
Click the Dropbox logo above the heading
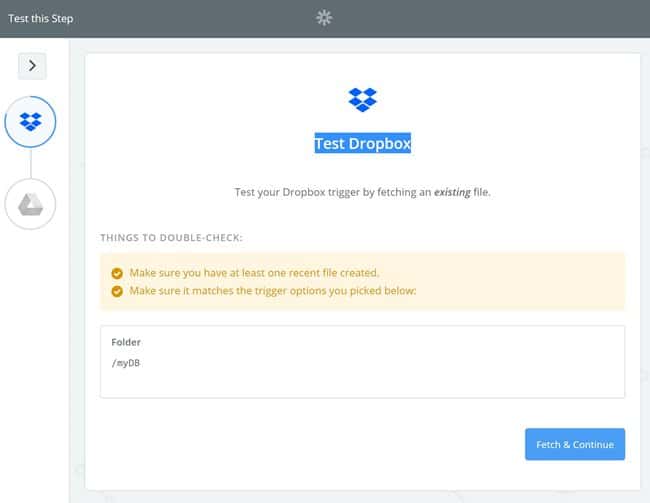(x=362, y=100)
